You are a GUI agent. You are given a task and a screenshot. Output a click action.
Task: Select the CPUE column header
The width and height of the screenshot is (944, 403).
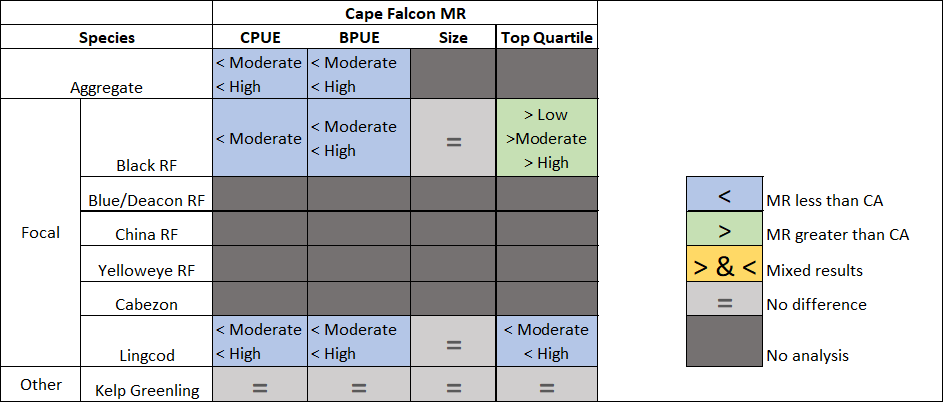[x=259, y=38]
